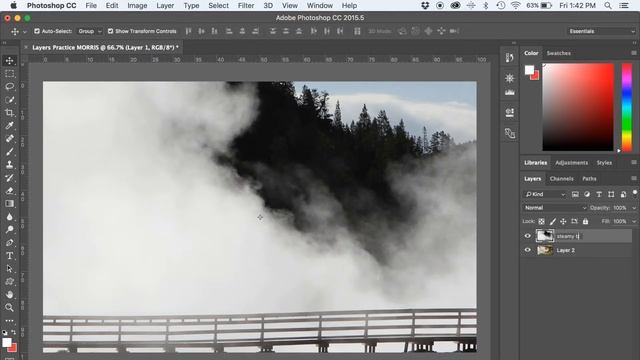Hide the steamy layer eye icon
The height and width of the screenshot is (360, 640).
click(527, 236)
